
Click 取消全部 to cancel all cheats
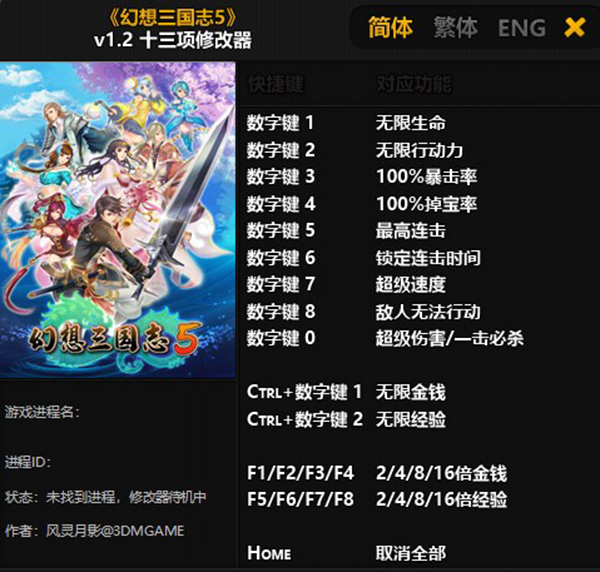(x=411, y=554)
